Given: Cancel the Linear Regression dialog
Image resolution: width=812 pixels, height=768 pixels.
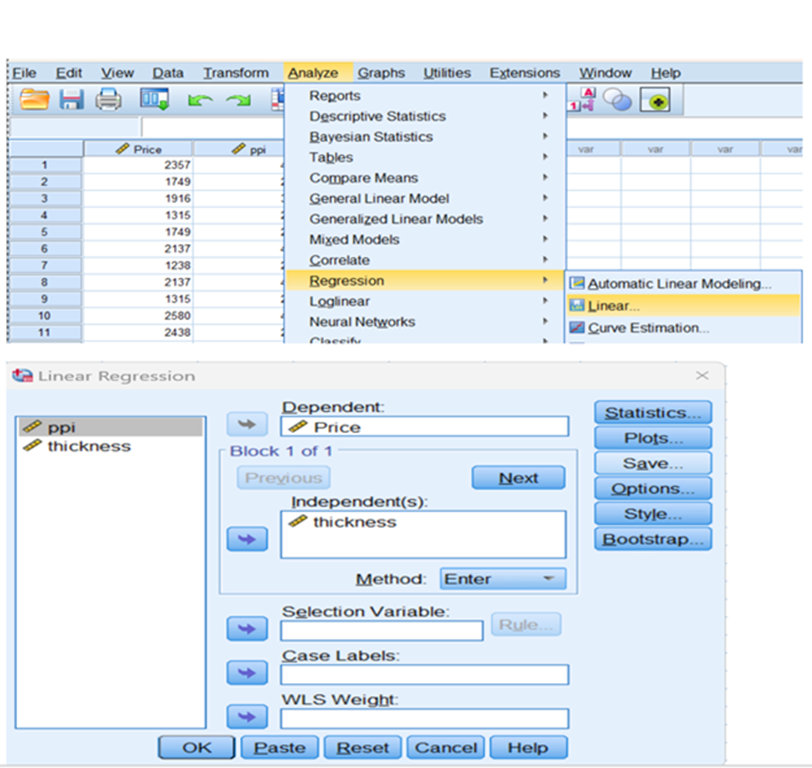Looking at the screenshot, I should coord(446,747).
